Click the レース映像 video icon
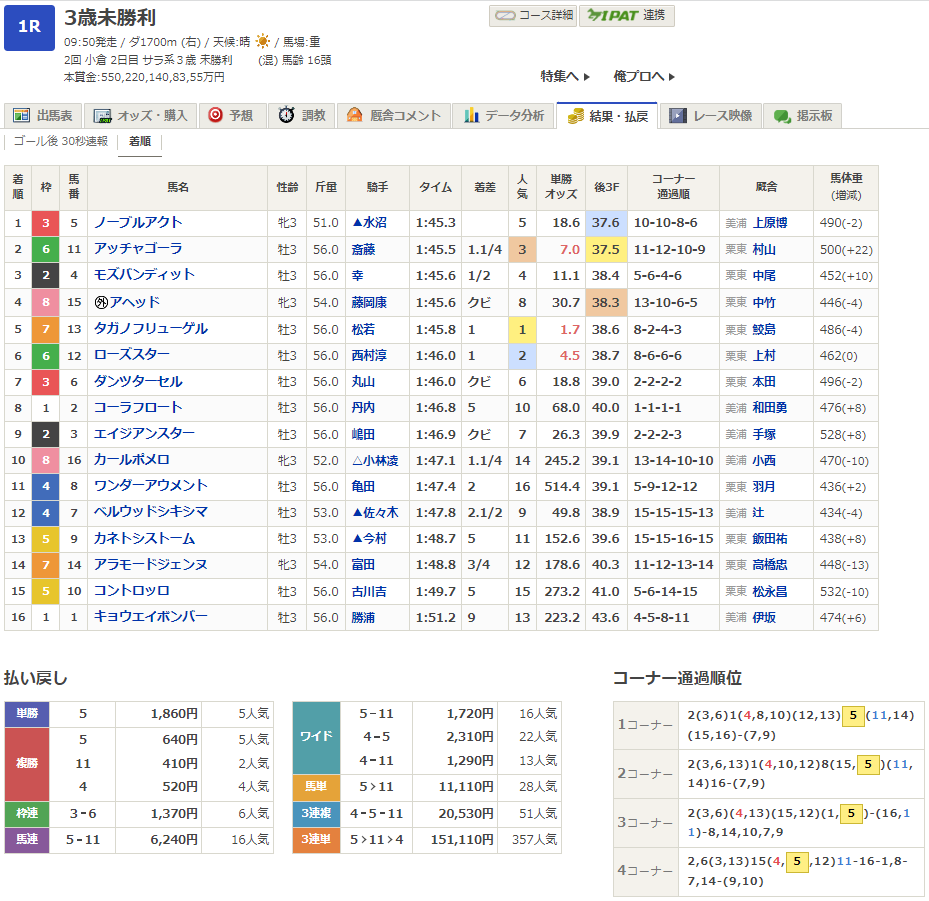929x901 pixels. [x=678, y=116]
